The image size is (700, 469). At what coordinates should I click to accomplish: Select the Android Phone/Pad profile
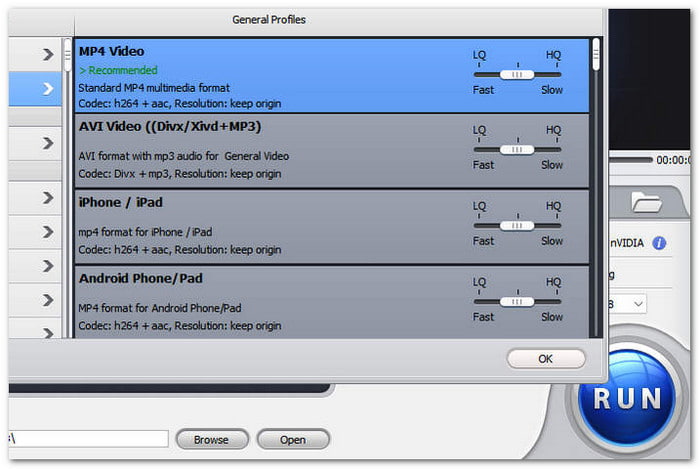click(x=270, y=302)
